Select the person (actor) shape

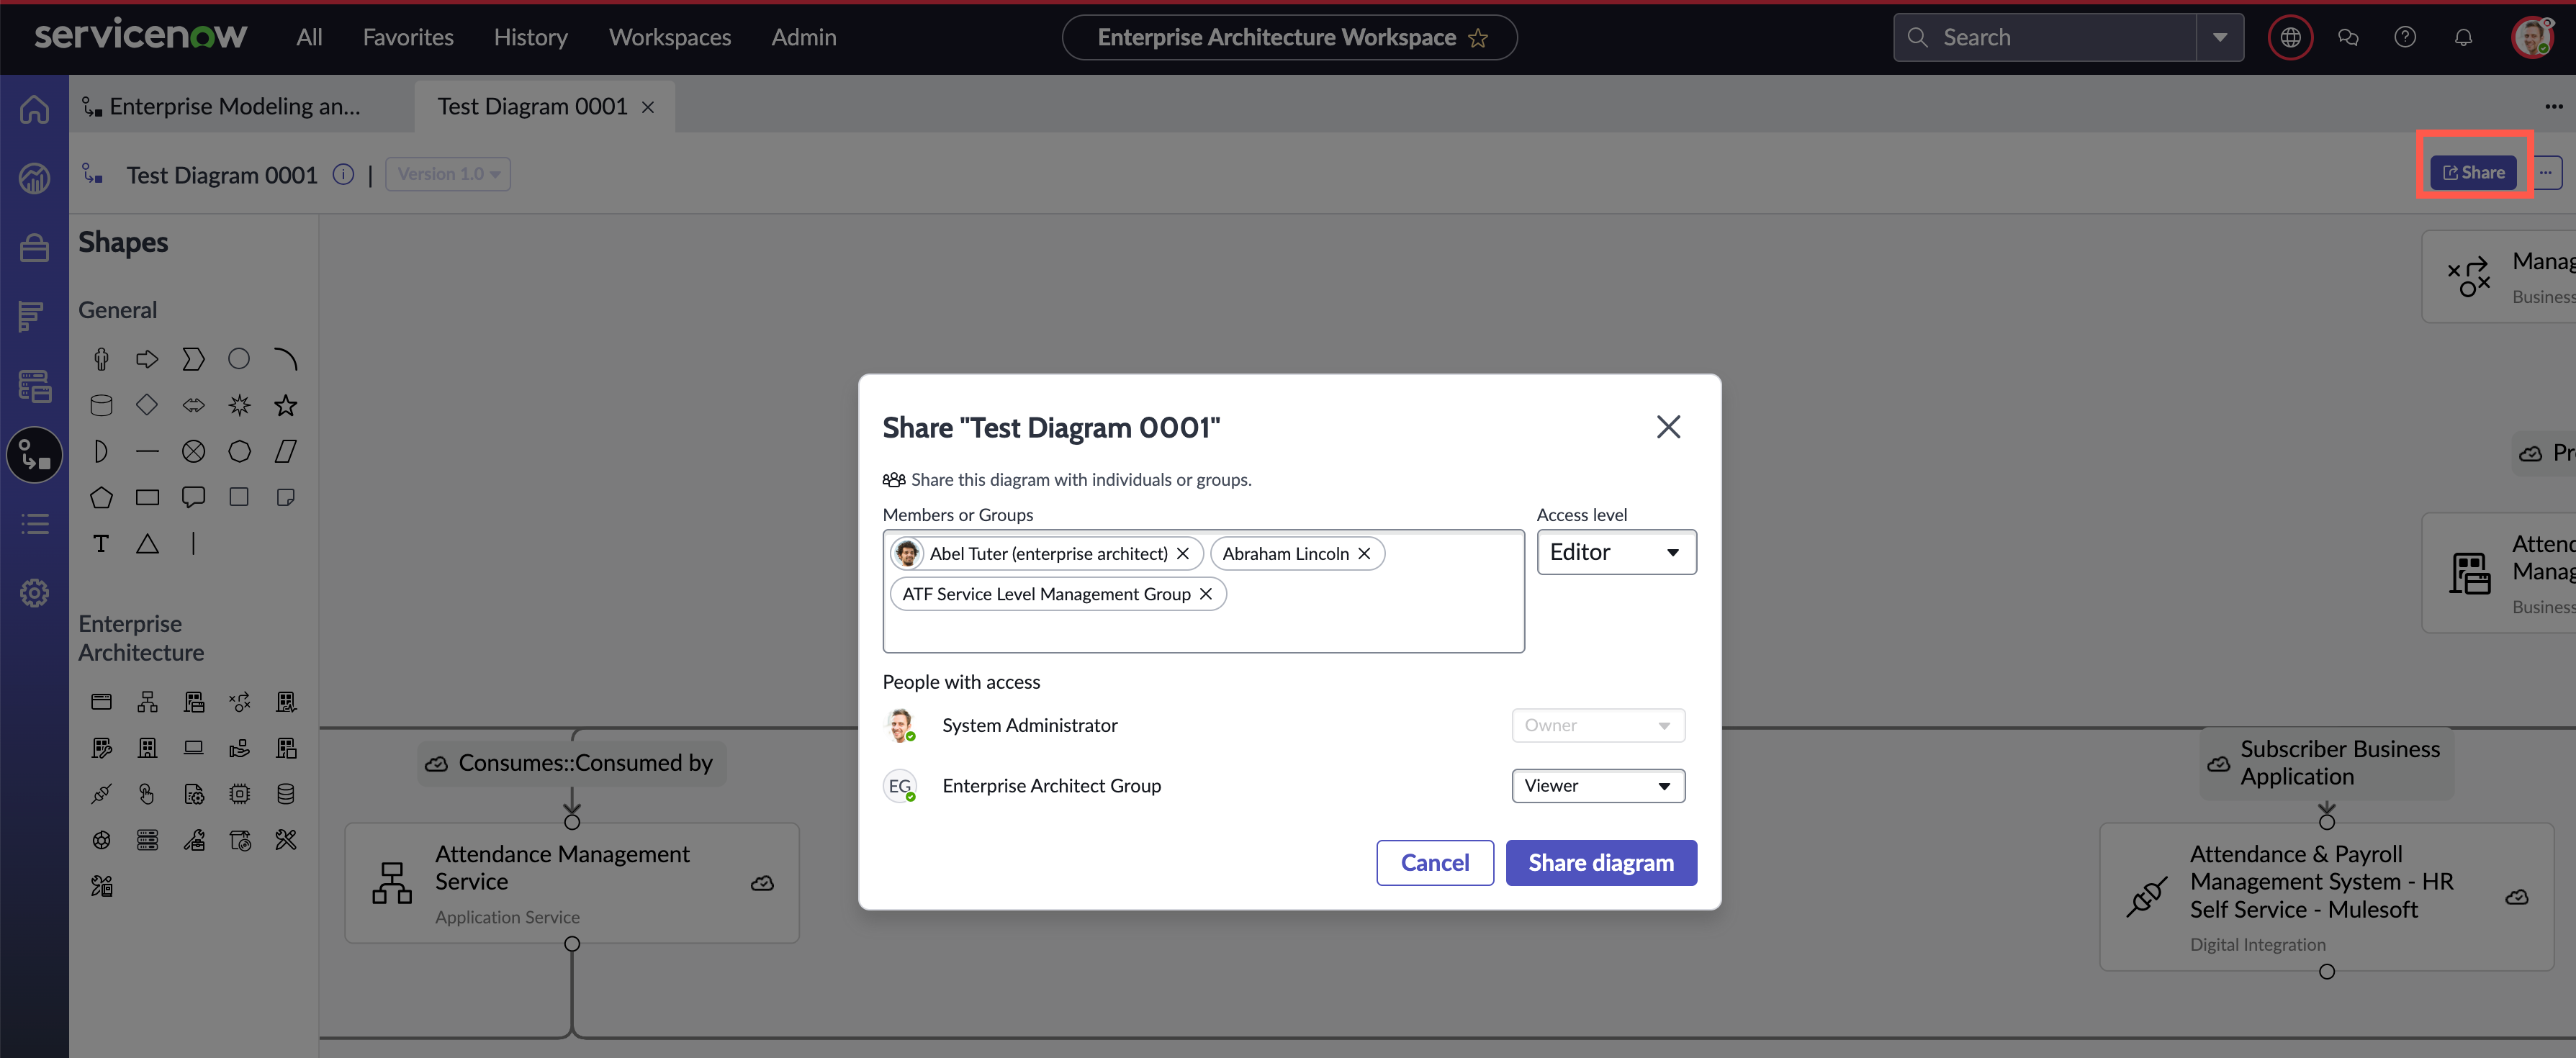[x=101, y=359]
